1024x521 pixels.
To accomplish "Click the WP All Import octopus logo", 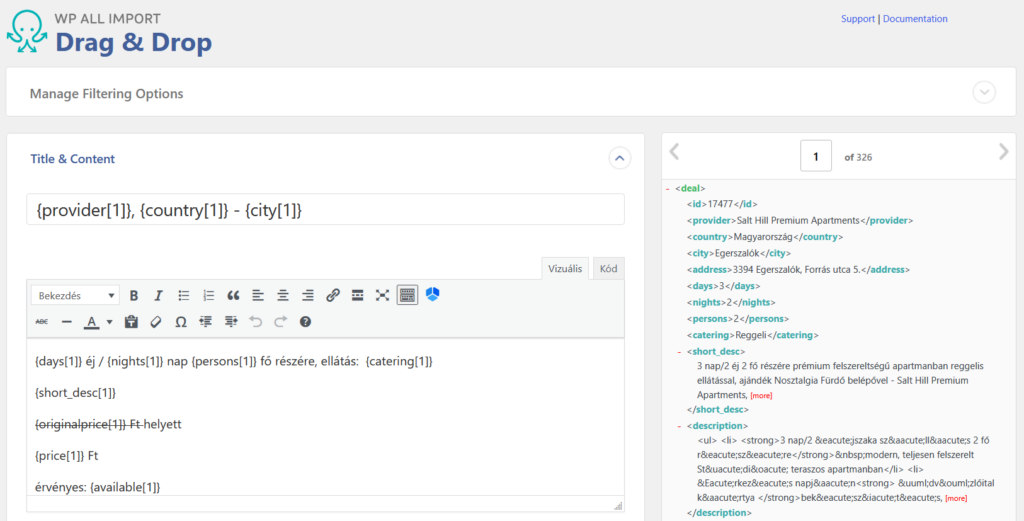I will click(x=27, y=31).
